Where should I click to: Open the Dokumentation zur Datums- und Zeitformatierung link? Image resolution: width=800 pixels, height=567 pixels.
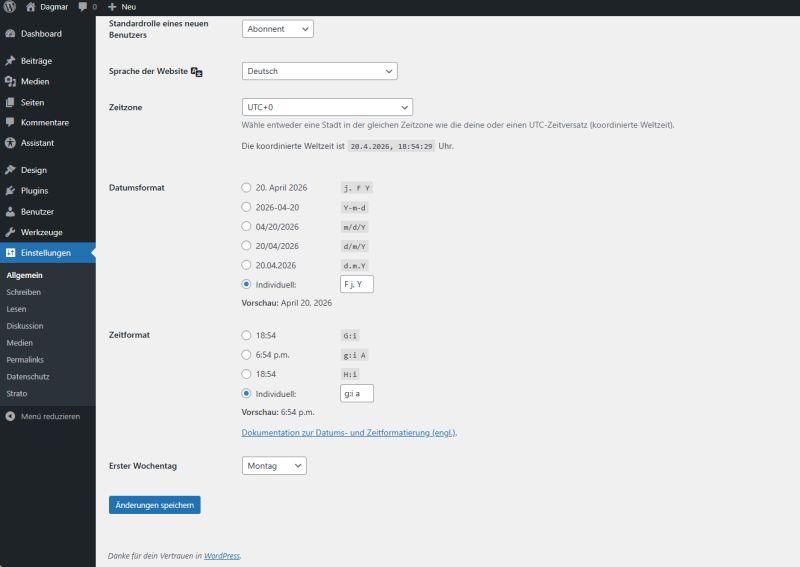[x=349, y=433]
